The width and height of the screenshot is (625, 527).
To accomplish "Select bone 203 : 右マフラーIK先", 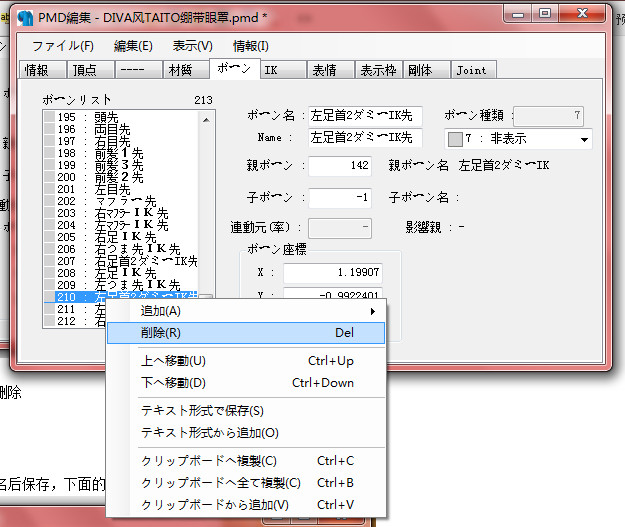I will (x=122, y=213).
